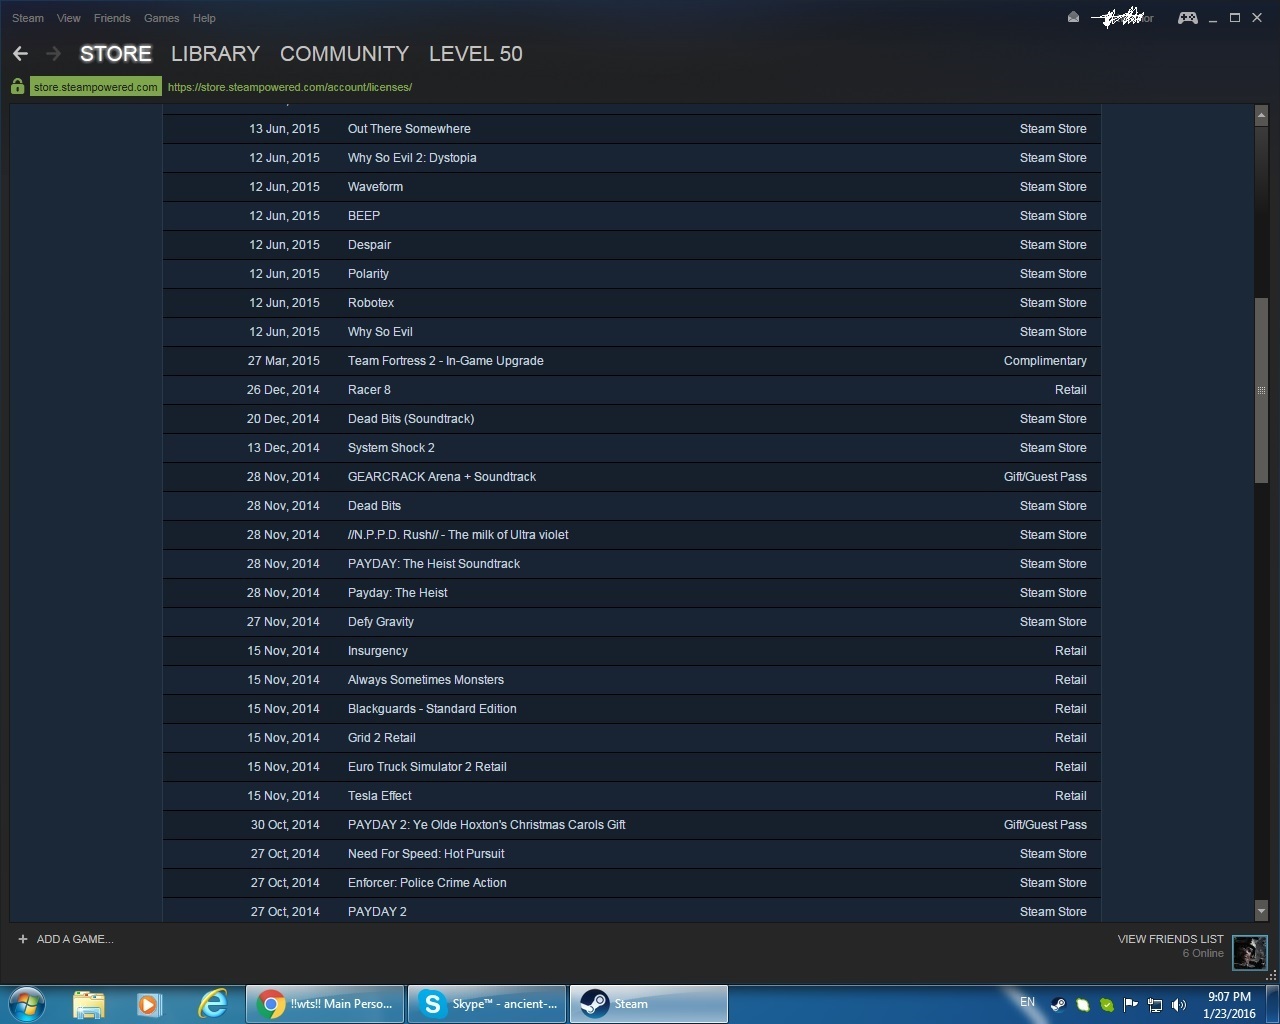Click 'Out There Somewhere' license row

[x=631, y=129]
